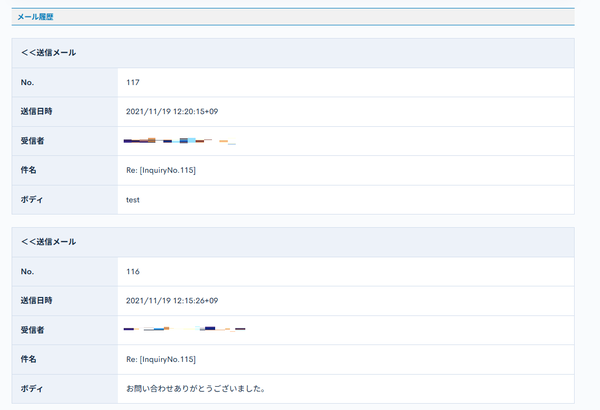This screenshot has width=600, height=410.
Task: Click the 受信者 label in mail 116
Action: click(33, 330)
